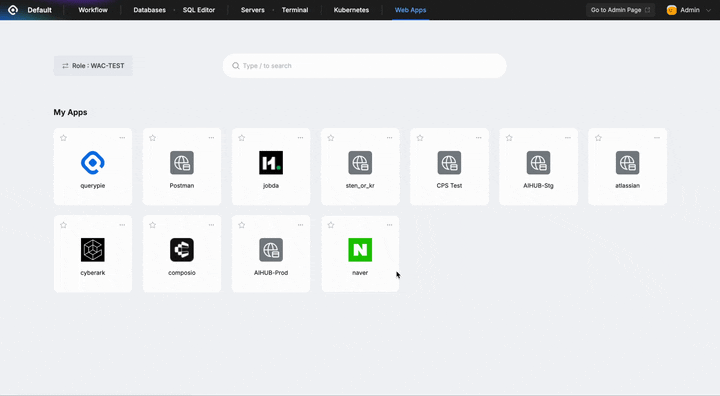Star the atlassian app
Screen dimensions: 720x396
(x=598, y=138)
